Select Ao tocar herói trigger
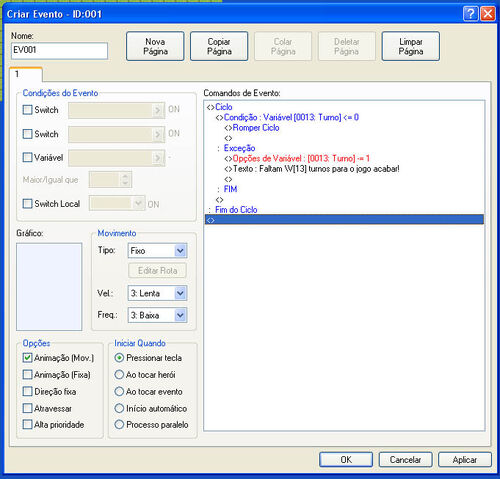 click(x=119, y=374)
